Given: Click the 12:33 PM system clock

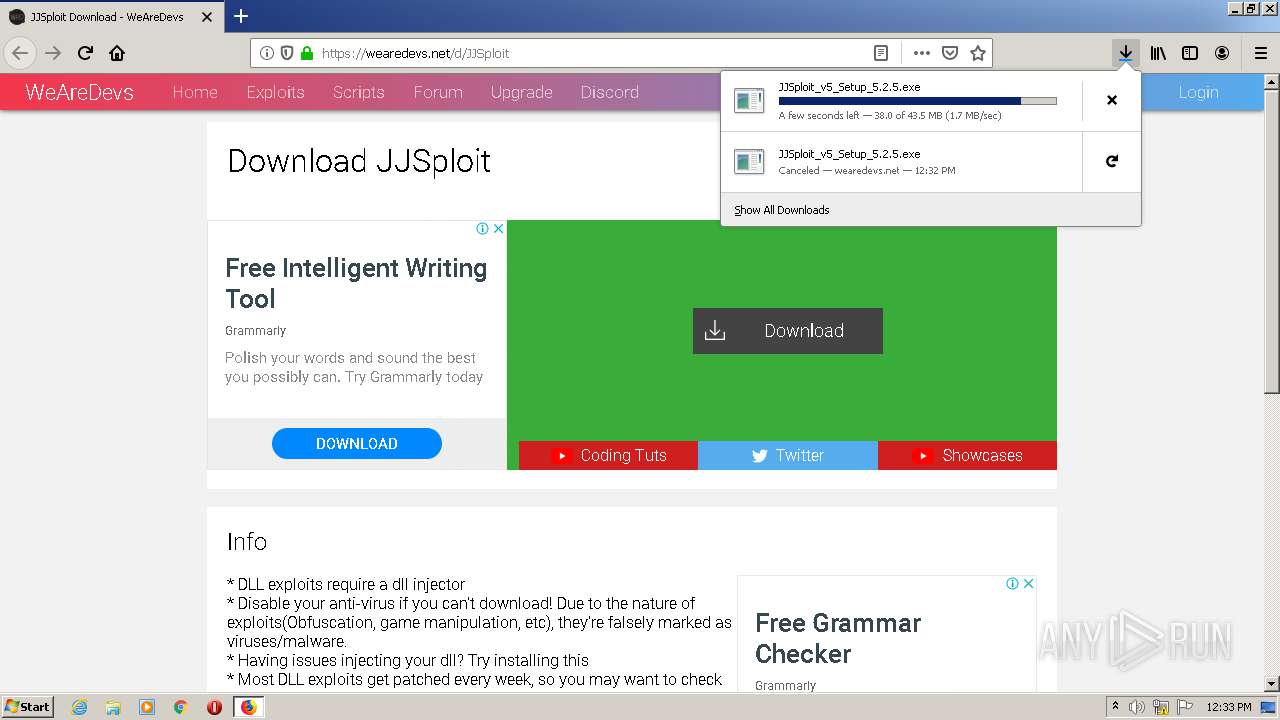Looking at the screenshot, I should 1228,707.
